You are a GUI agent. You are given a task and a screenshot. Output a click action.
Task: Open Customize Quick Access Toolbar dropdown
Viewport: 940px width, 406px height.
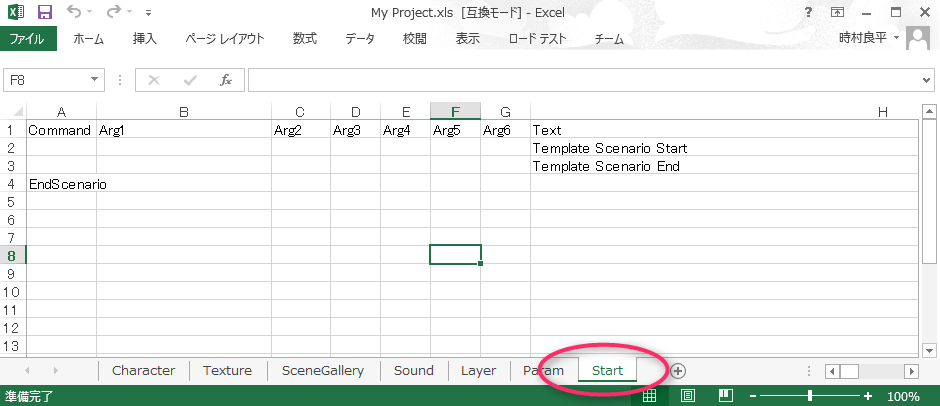(148, 14)
